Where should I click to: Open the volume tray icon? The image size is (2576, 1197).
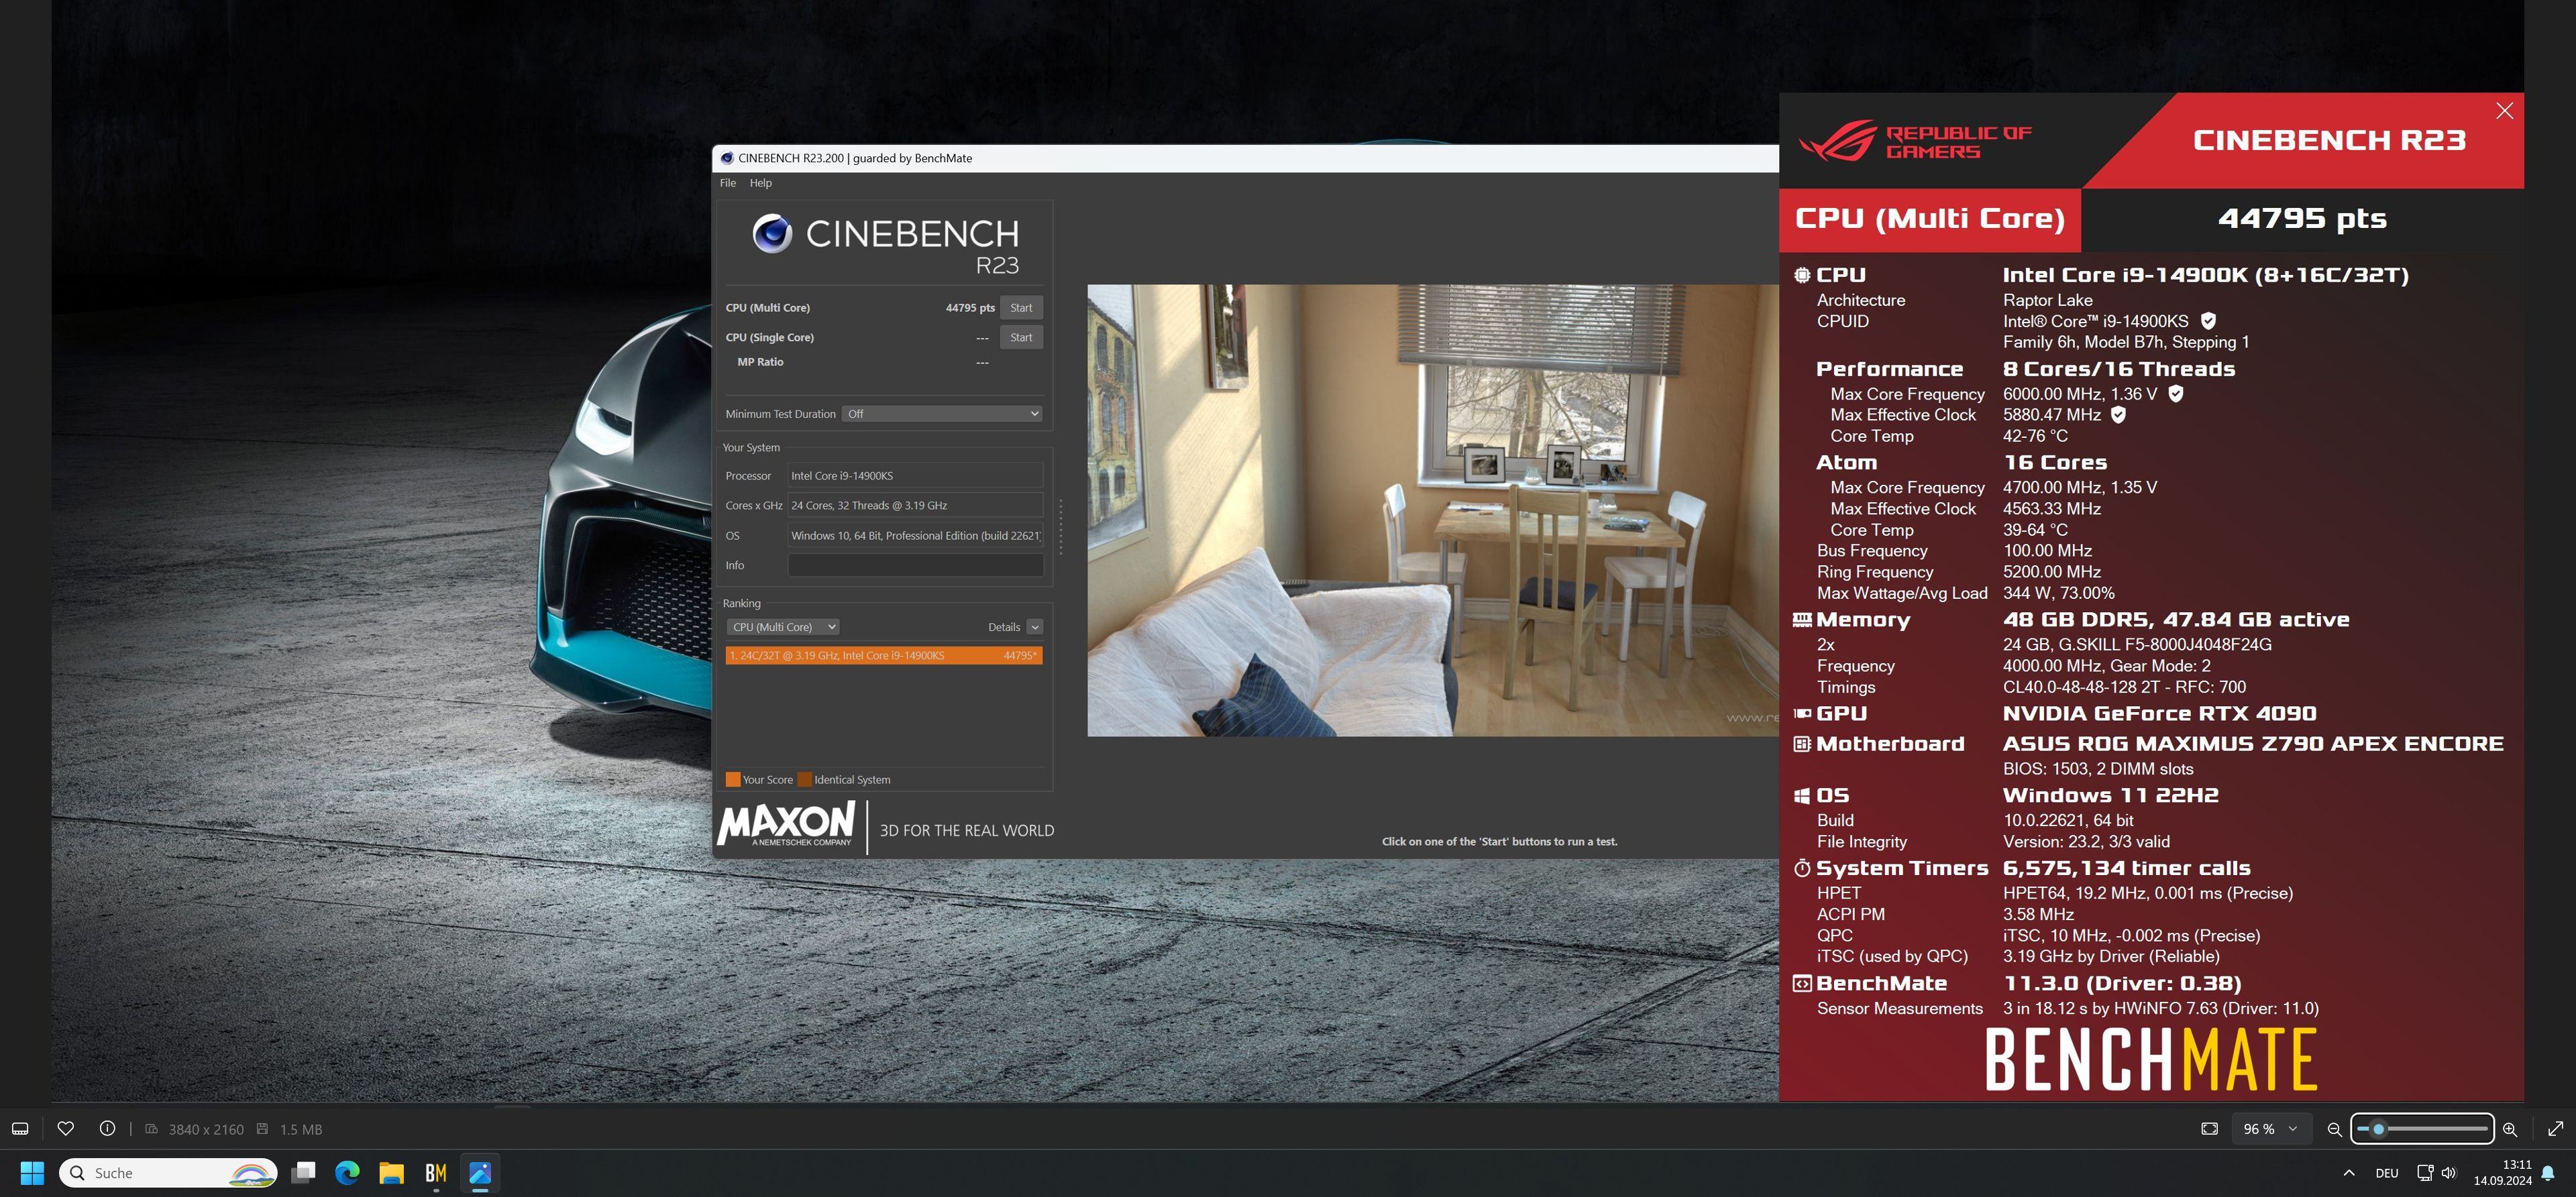pos(2448,1173)
